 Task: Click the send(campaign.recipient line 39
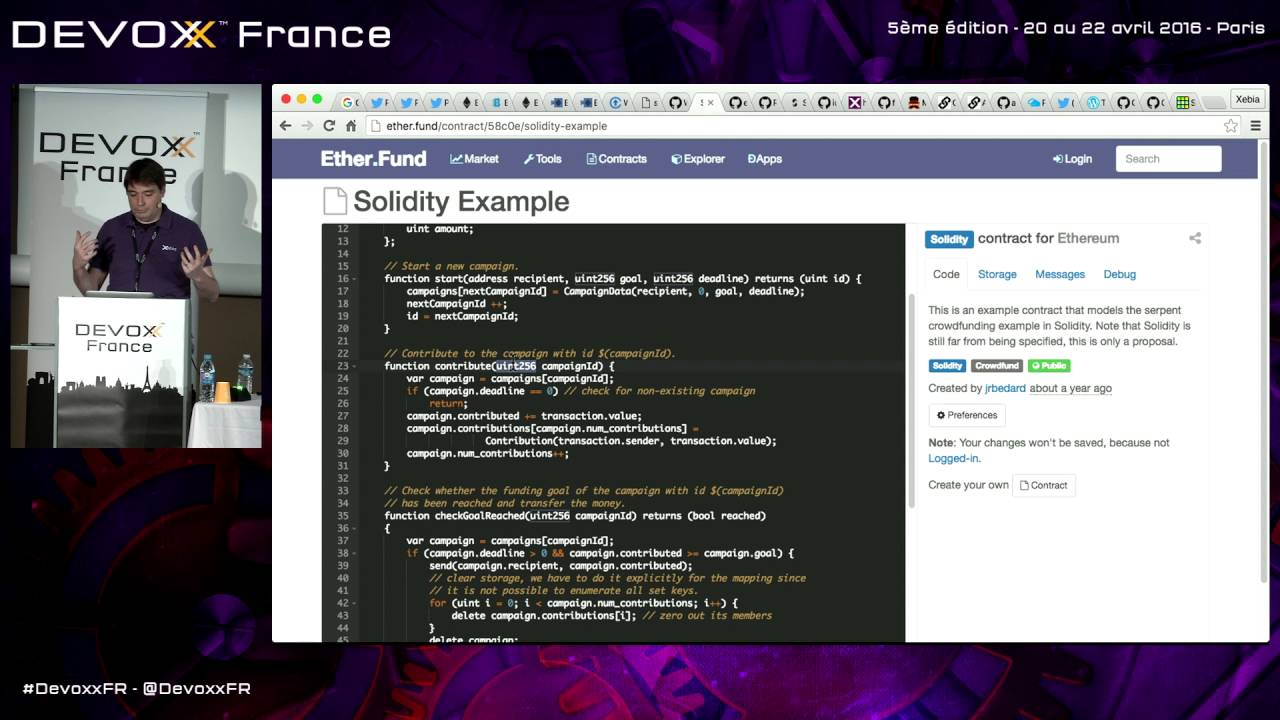tap(560, 566)
